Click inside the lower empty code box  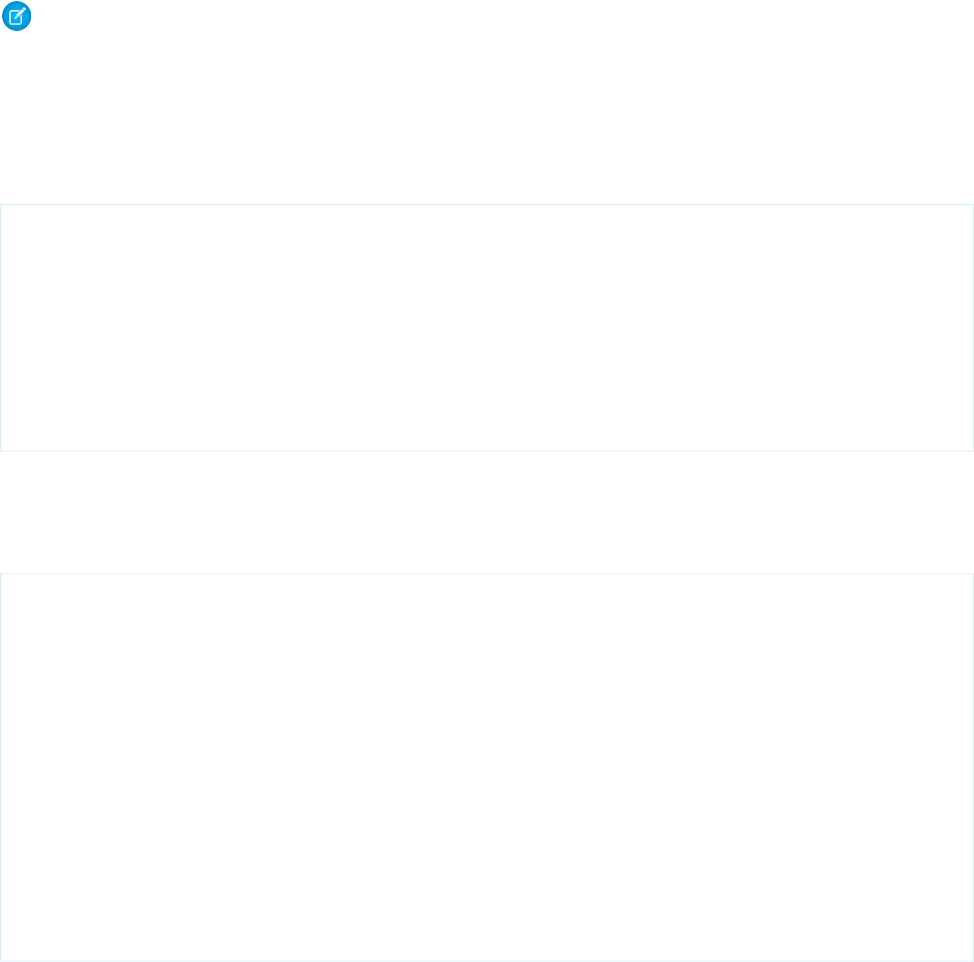coord(486,766)
